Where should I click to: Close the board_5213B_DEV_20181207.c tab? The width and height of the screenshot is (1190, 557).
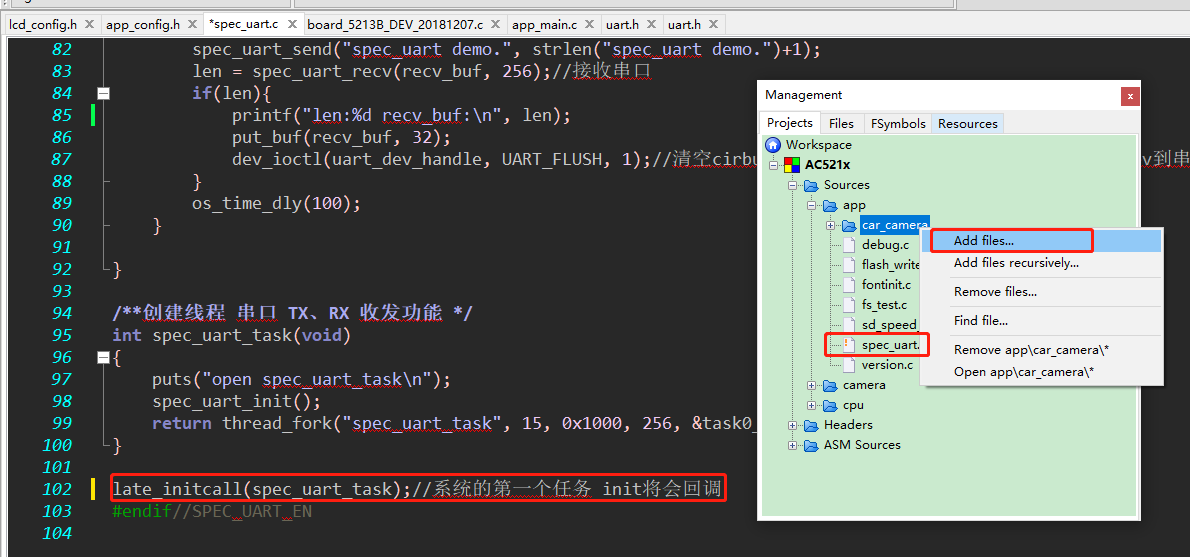pyautogui.click(x=496, y=24)
